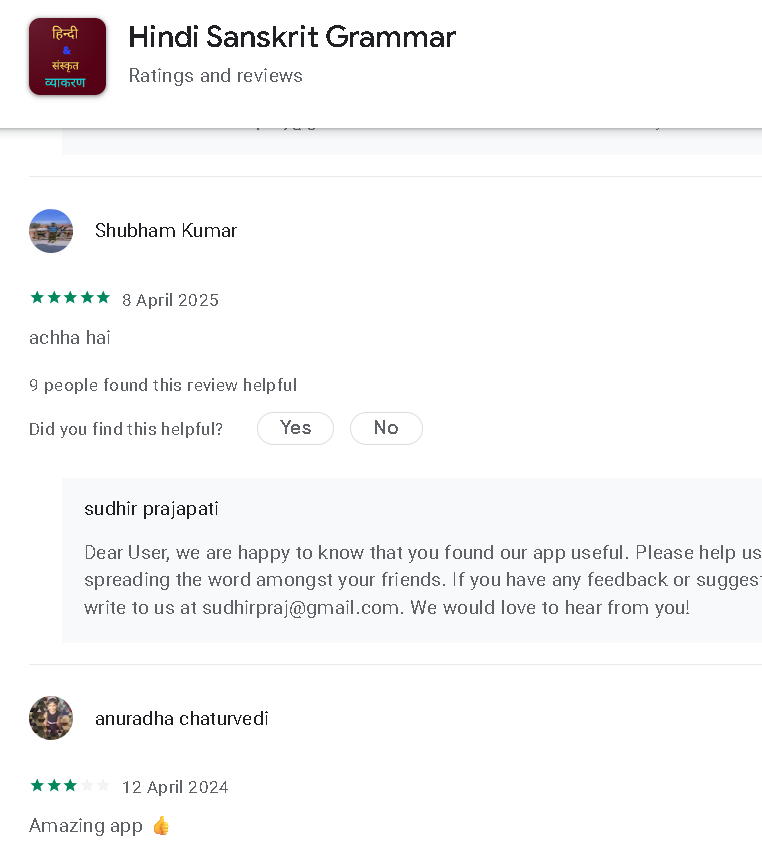Click Shubham Kumar's five-star rating
This screenshot has width=762, height=850.
tap(70, 298)
